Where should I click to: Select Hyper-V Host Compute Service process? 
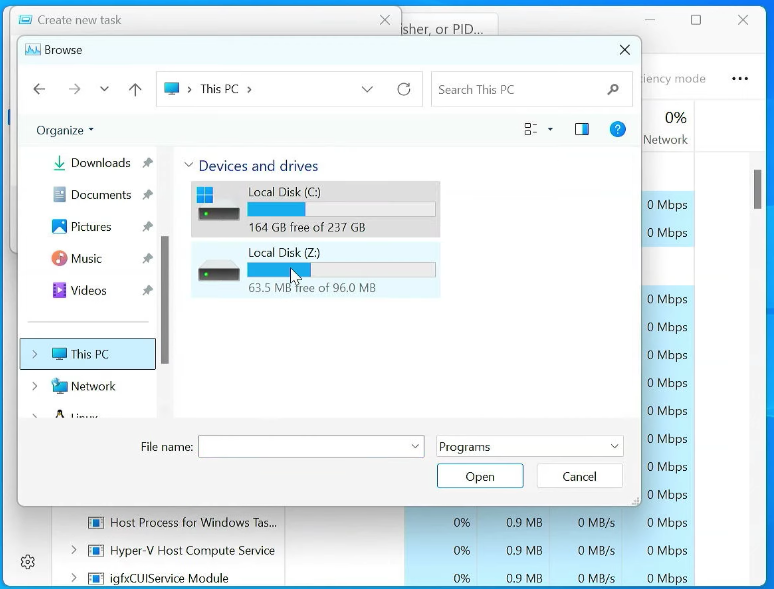pyautogui.click(x=192, y=550)
